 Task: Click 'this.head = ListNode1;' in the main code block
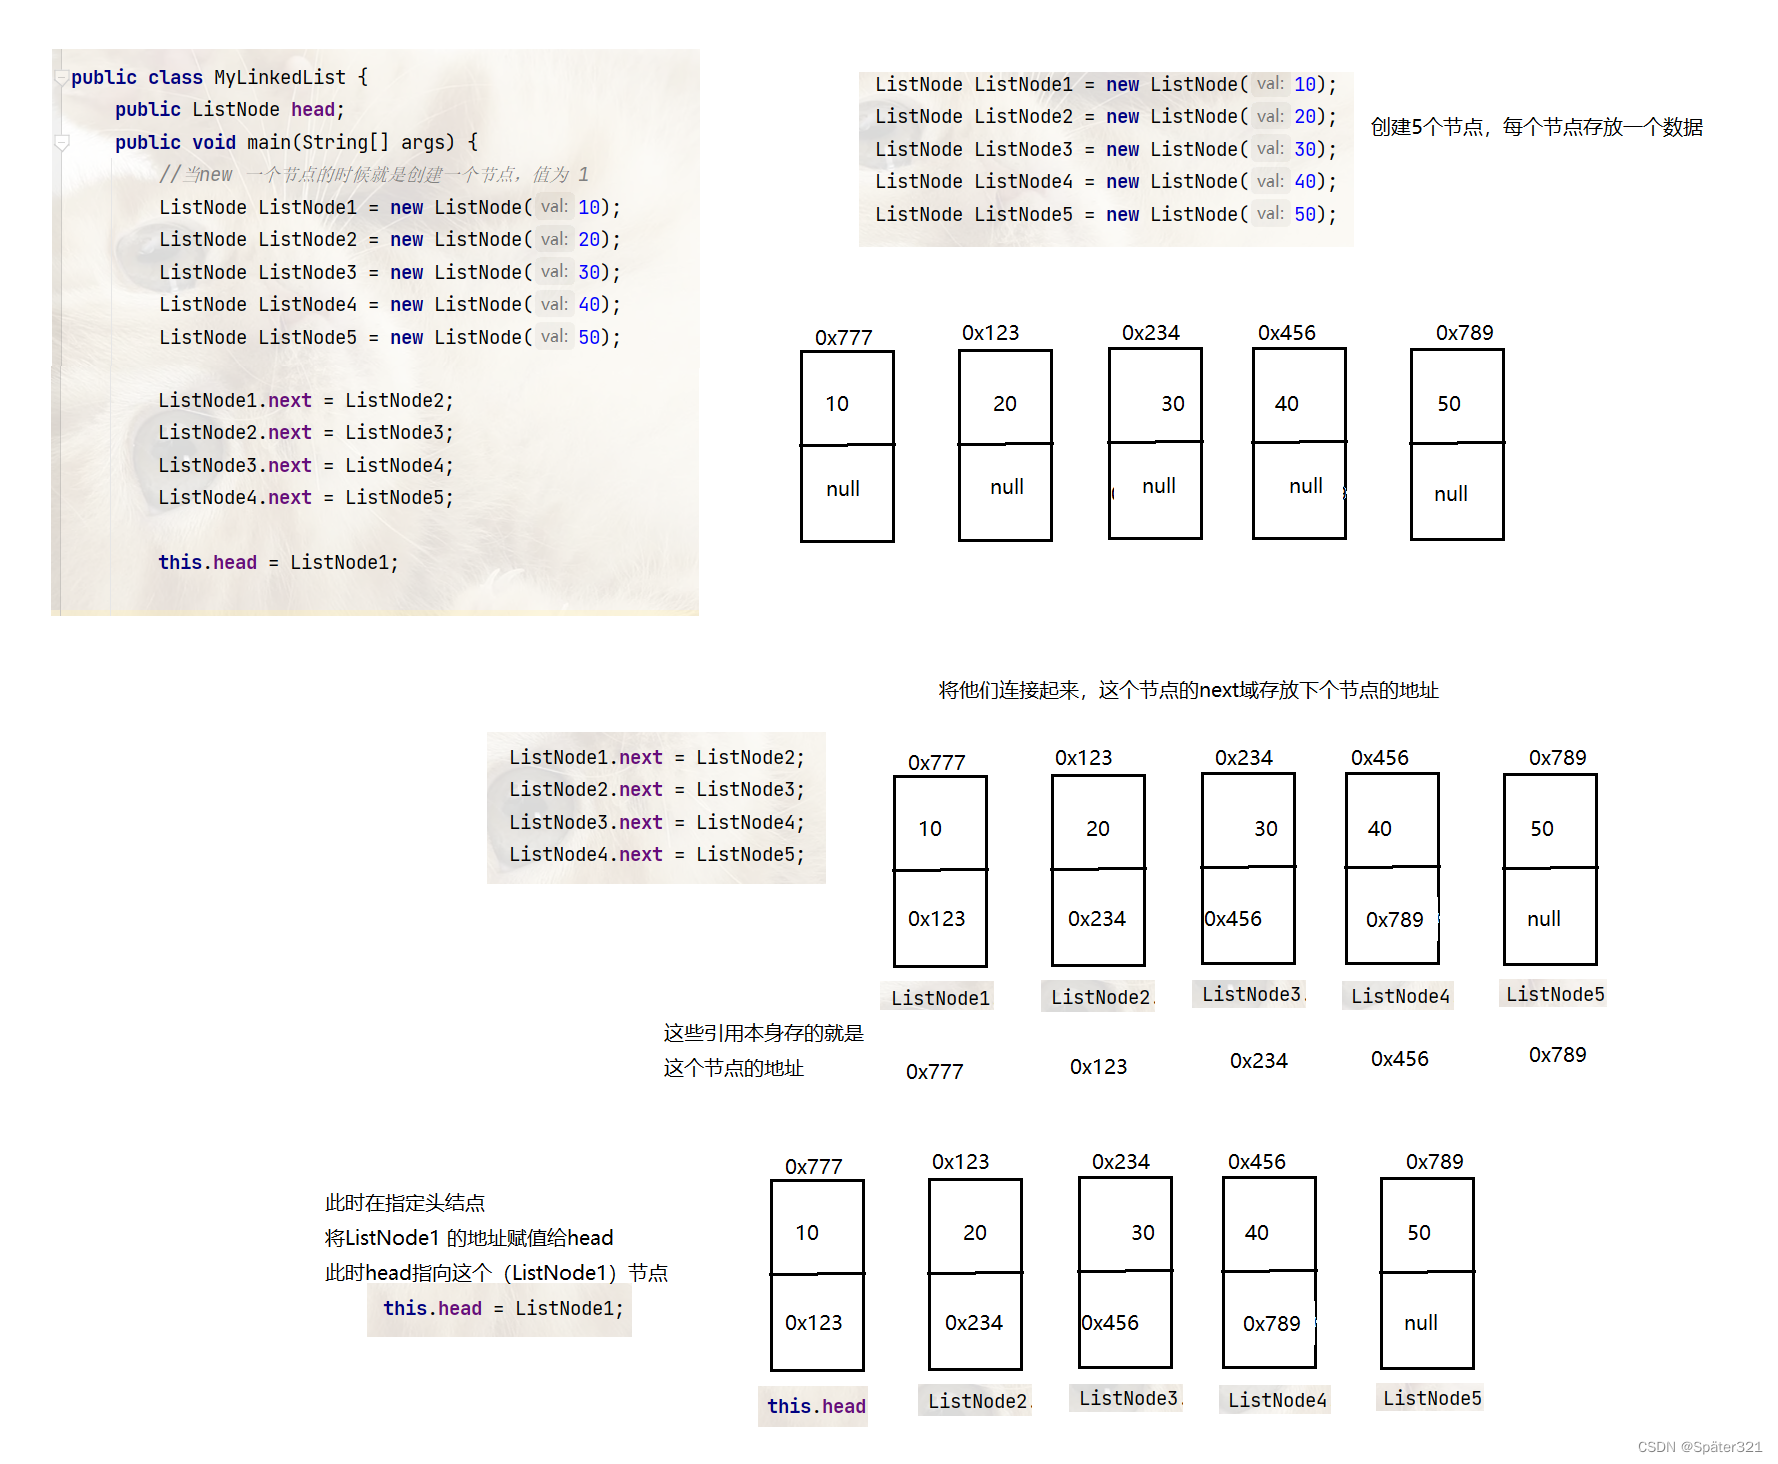point(278,563)
